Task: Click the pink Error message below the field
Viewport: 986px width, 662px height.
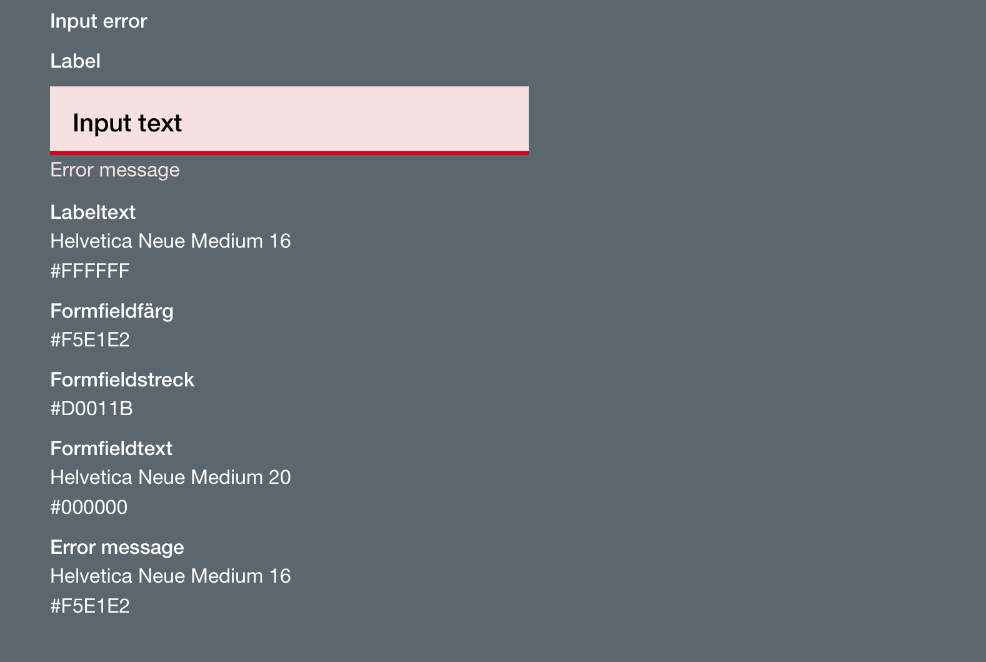Action: pos(115,170)
